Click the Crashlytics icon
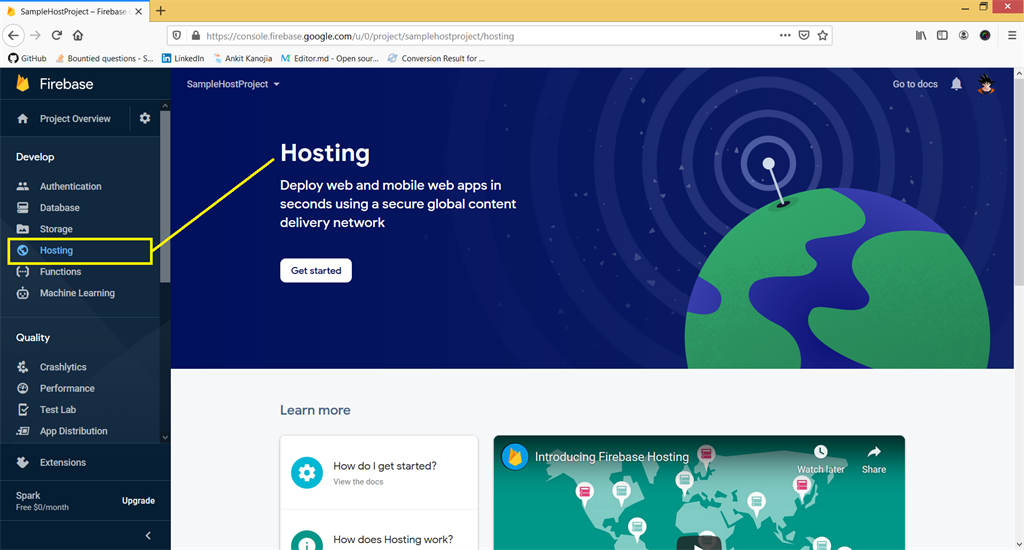Image resolution: width=1024 pixels, height=550 pixels. pyautogui.click(x=23, y=367)
